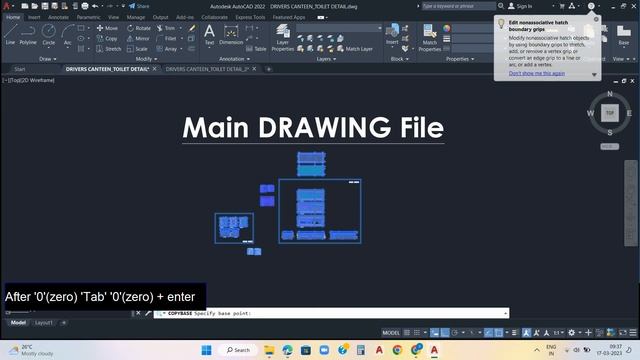This screenshot has height=360, width=640.
Task: Expand the Block panel dropdown
Action: coord(400,59)
